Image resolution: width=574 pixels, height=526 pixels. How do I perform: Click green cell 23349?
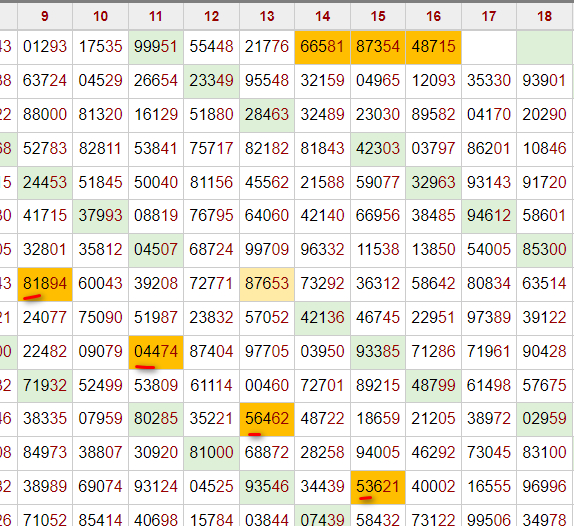pos(211,81)
